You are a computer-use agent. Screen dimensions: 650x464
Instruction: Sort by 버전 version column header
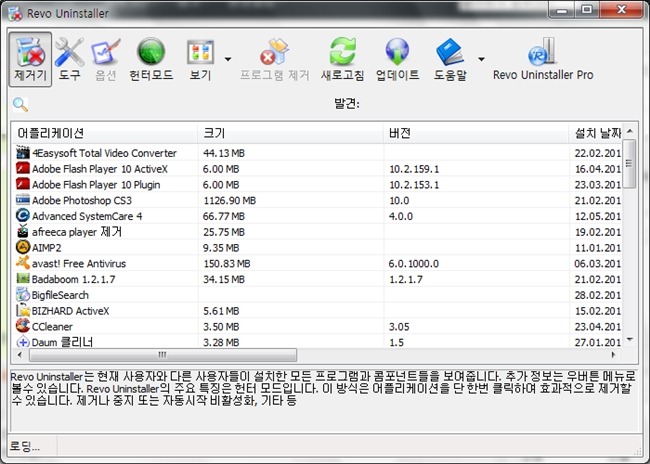(476, 133)
